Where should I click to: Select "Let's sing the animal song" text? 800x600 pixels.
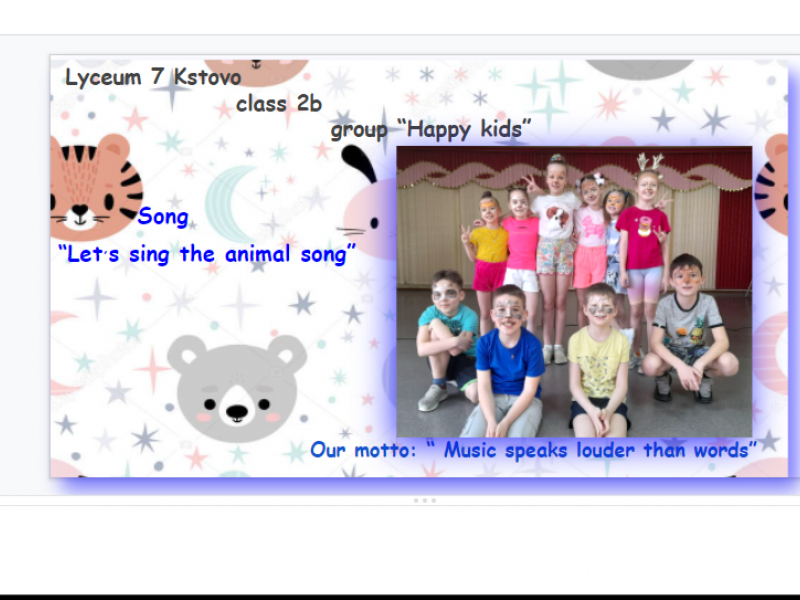[208, 254]
